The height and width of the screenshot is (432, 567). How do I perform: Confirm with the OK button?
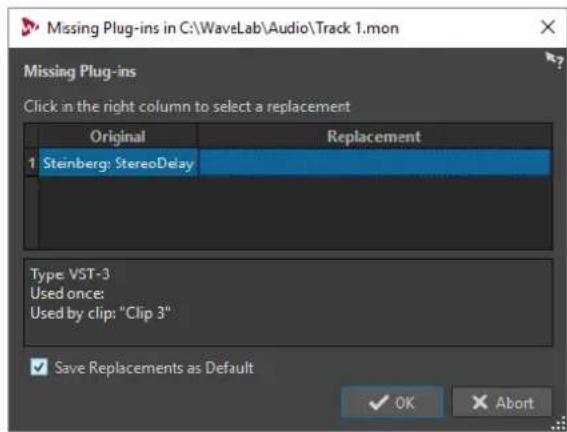[x=392, y=402]
